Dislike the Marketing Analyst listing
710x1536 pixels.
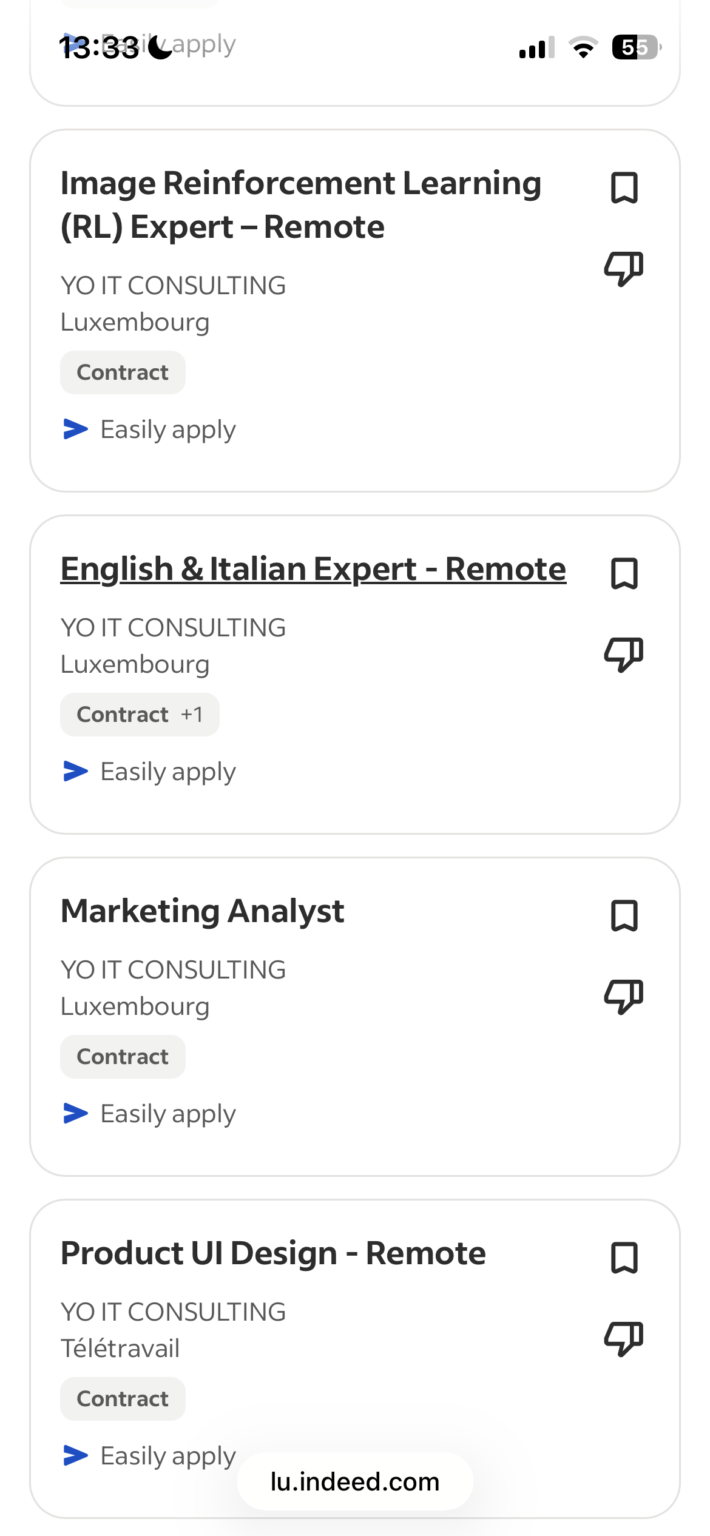click(623, 995)
